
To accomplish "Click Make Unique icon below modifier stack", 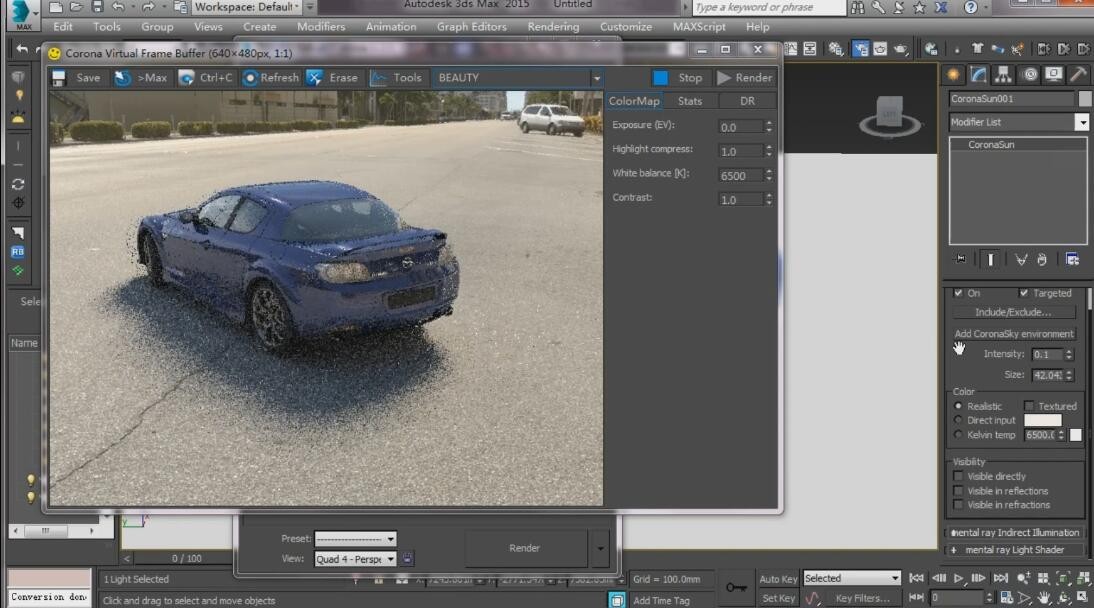I will (x=1021, y=260).
